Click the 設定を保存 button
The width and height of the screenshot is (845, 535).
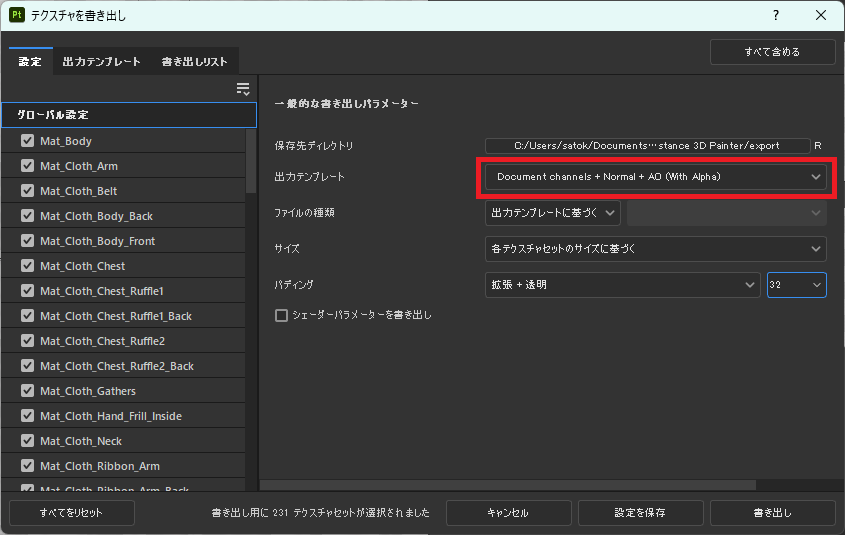(x=640, y=513)
